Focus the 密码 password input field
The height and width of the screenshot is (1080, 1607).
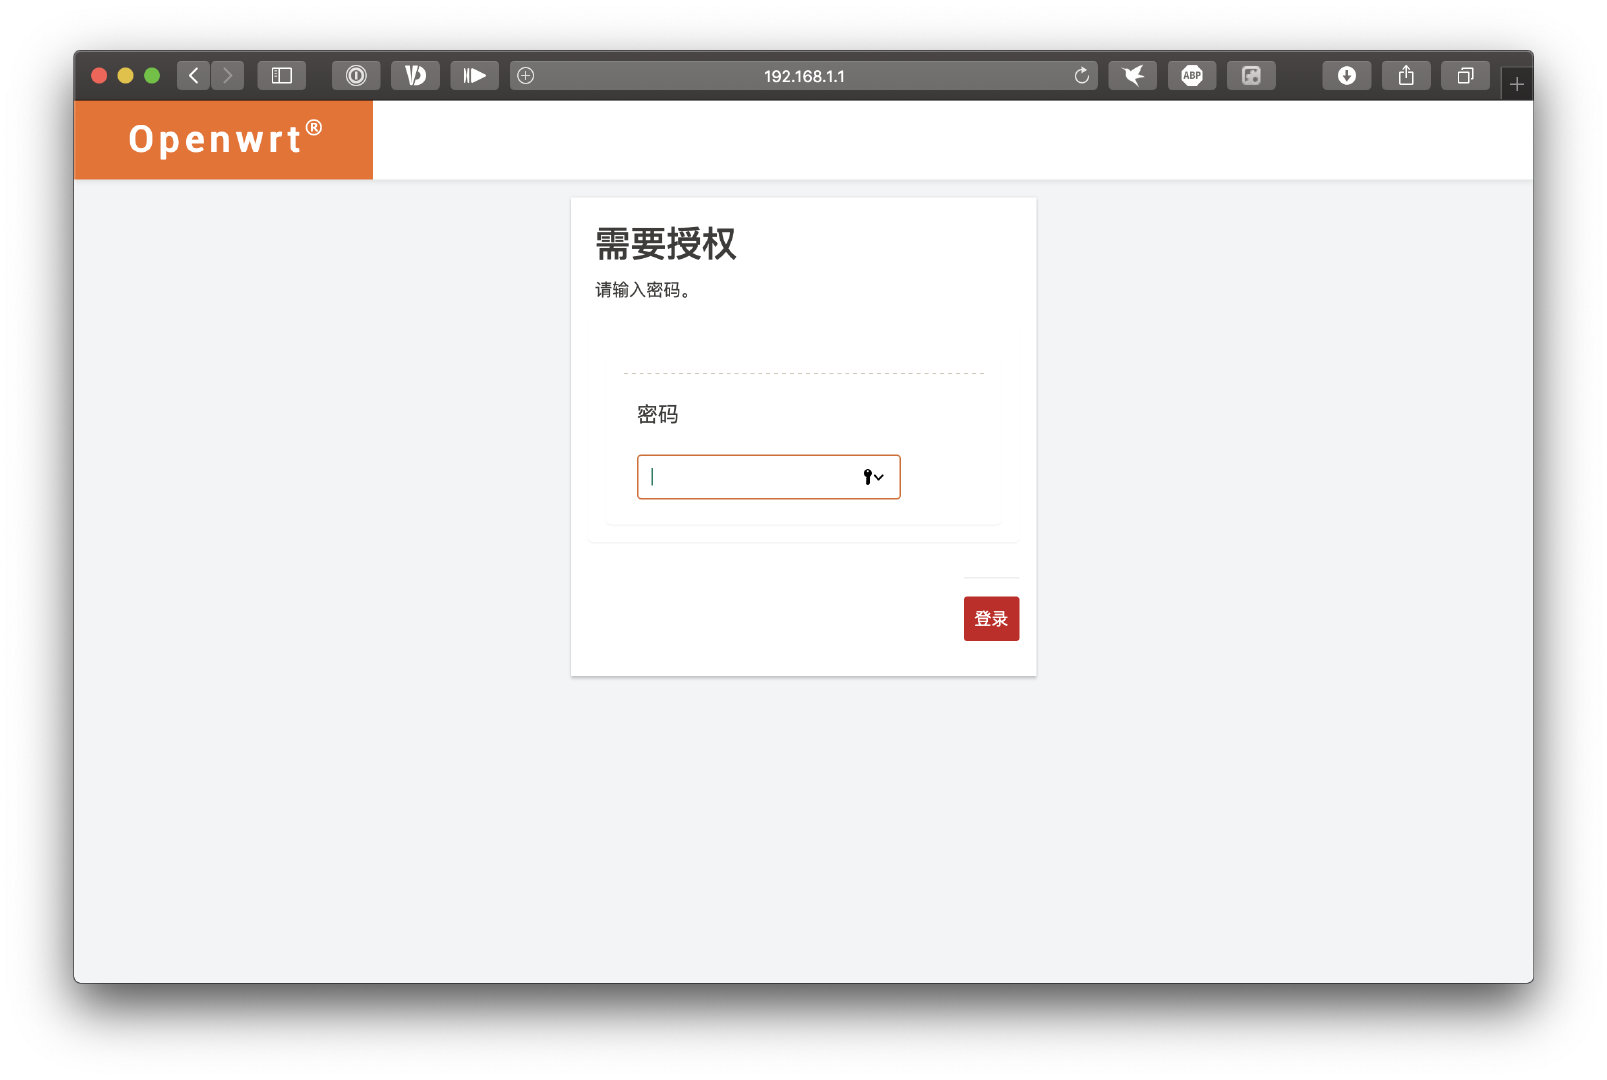click(750, 477)
